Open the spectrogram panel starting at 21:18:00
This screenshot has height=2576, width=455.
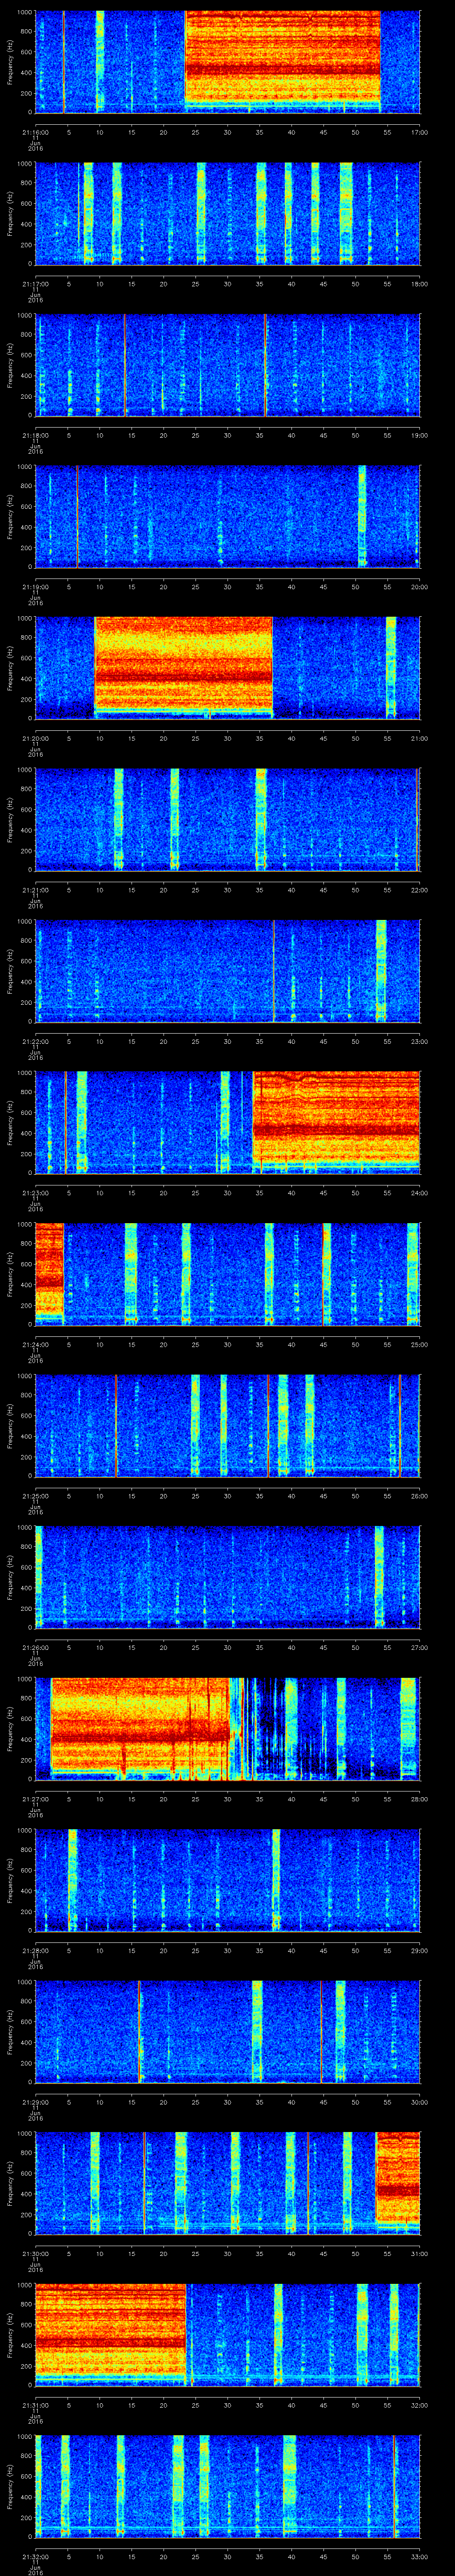(x=227, y=364)
